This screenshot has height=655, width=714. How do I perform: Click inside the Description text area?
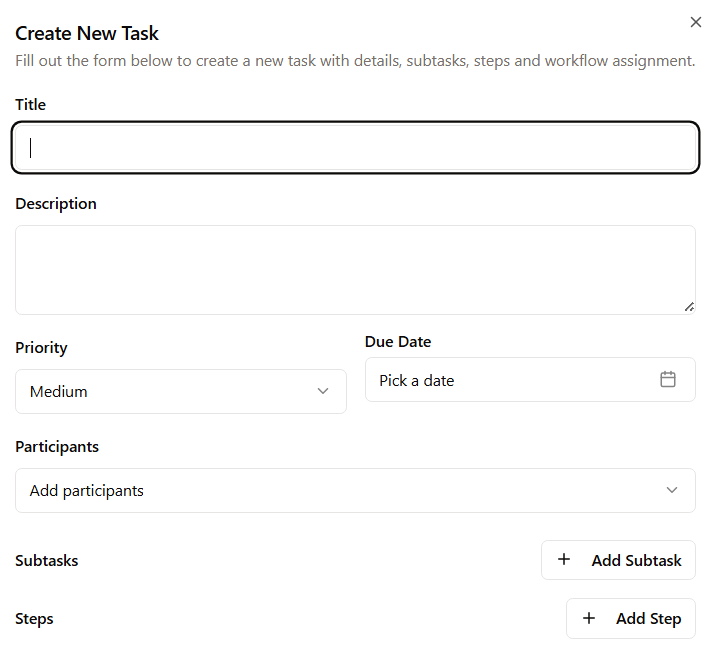355,269
